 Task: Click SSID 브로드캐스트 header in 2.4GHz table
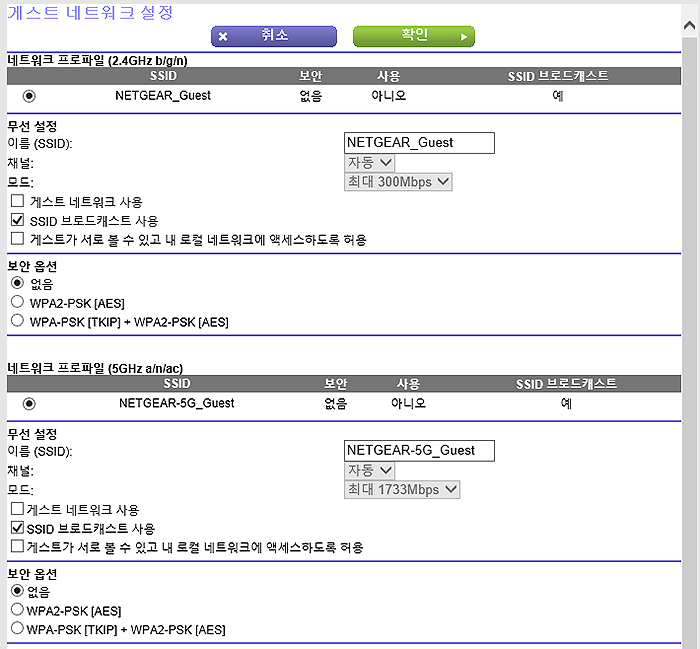click(x=558, y=76)
